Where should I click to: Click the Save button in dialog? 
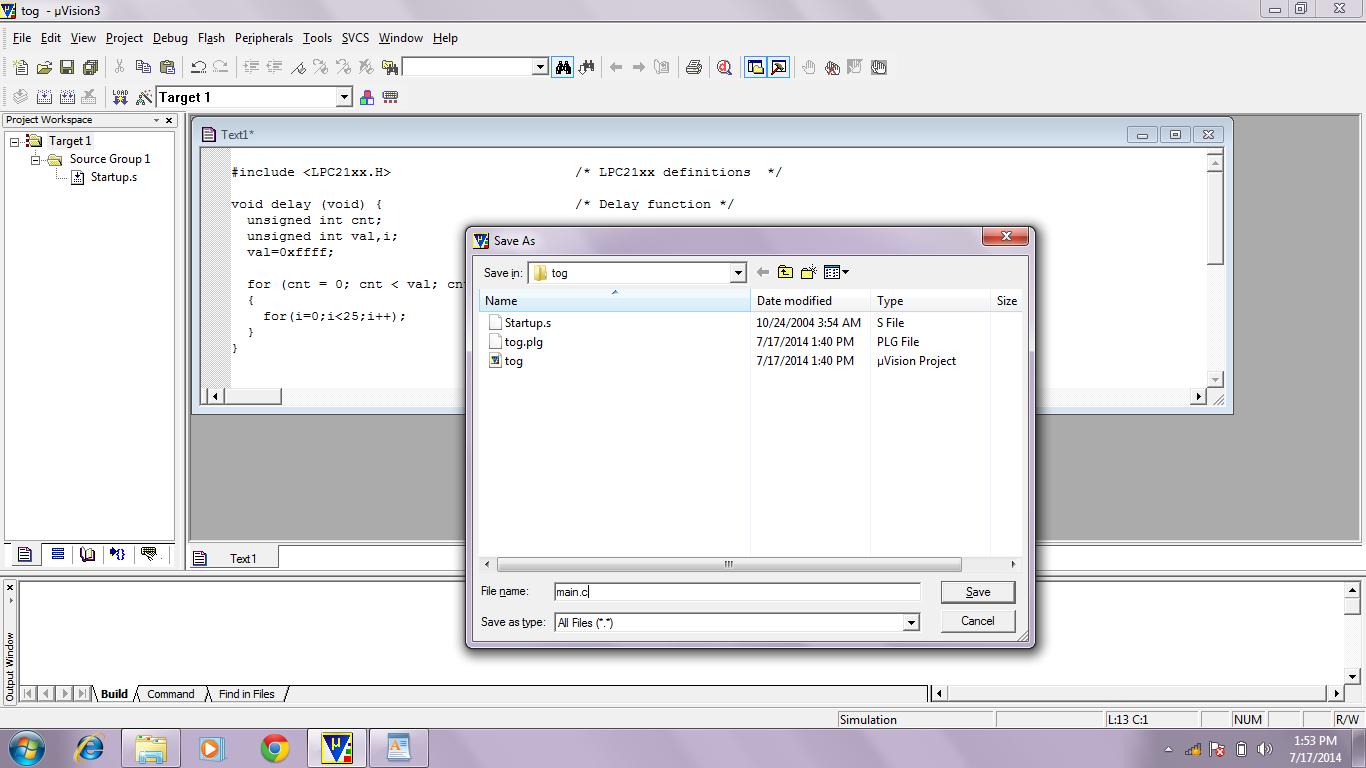click(x=978, y=592)
